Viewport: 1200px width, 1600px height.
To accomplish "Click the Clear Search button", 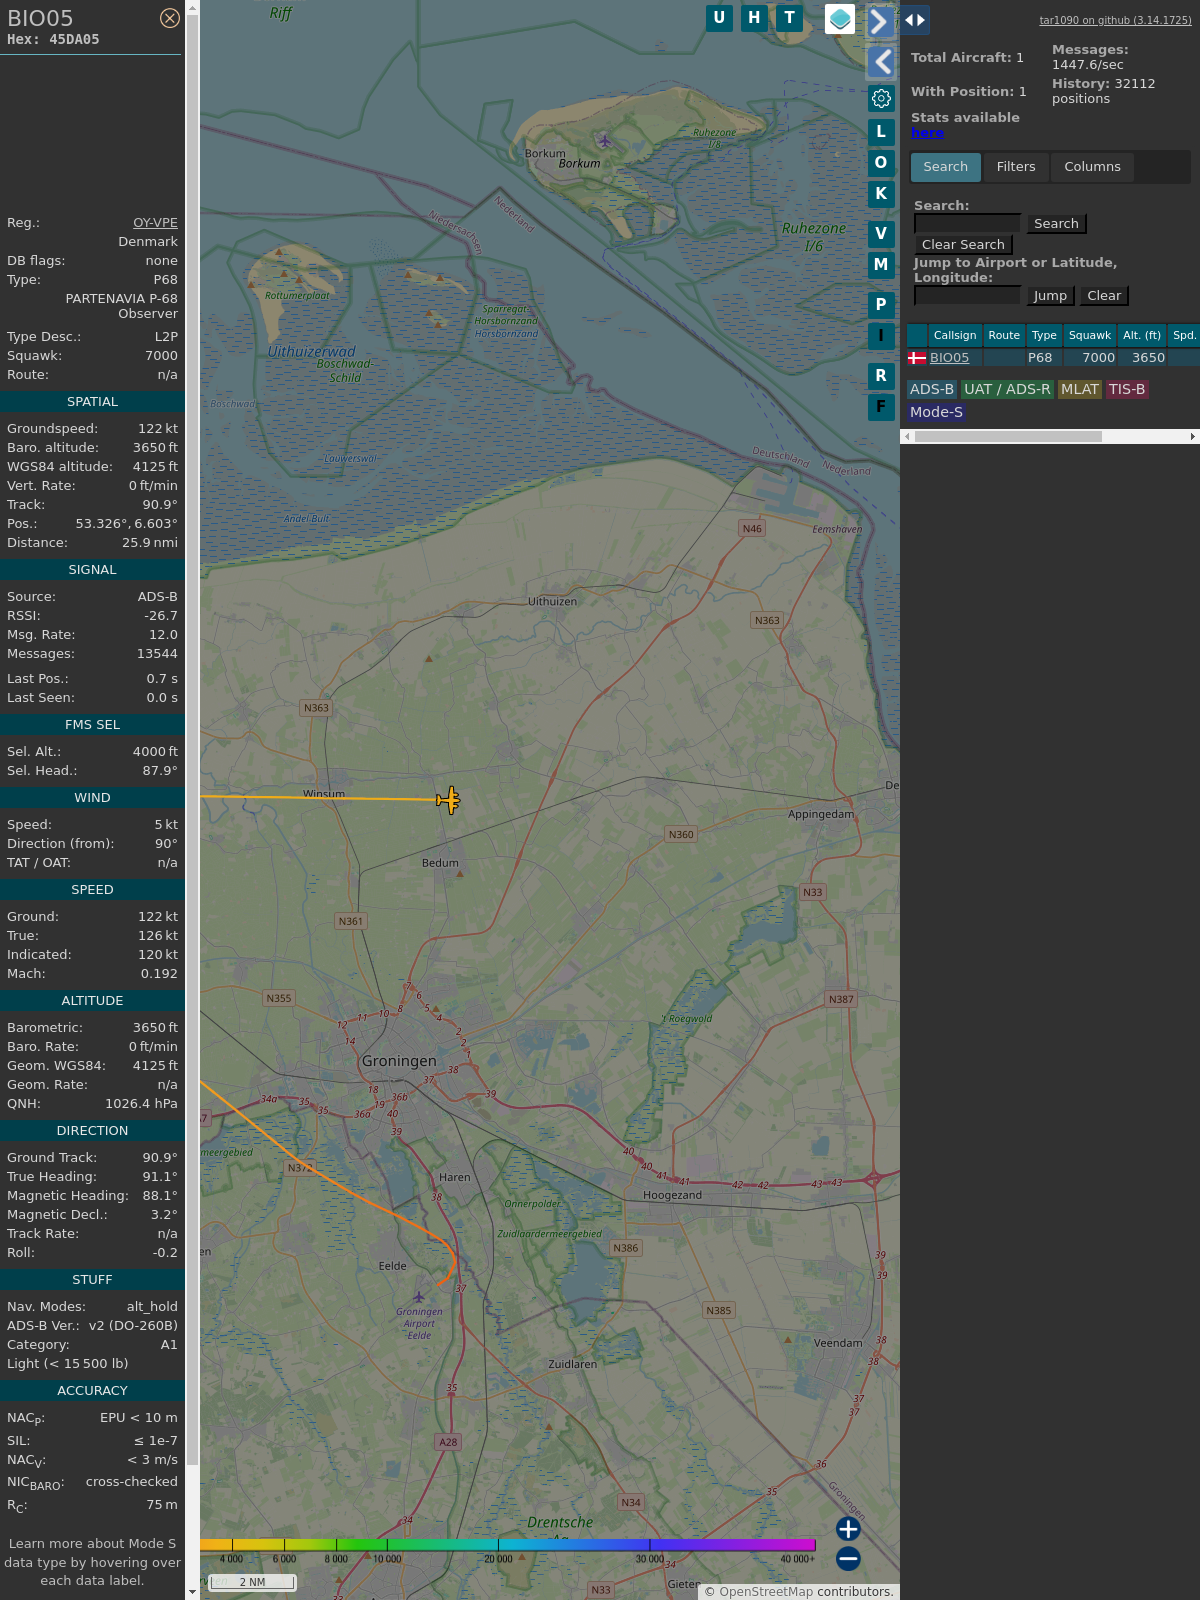I will (x=963, y=245).
